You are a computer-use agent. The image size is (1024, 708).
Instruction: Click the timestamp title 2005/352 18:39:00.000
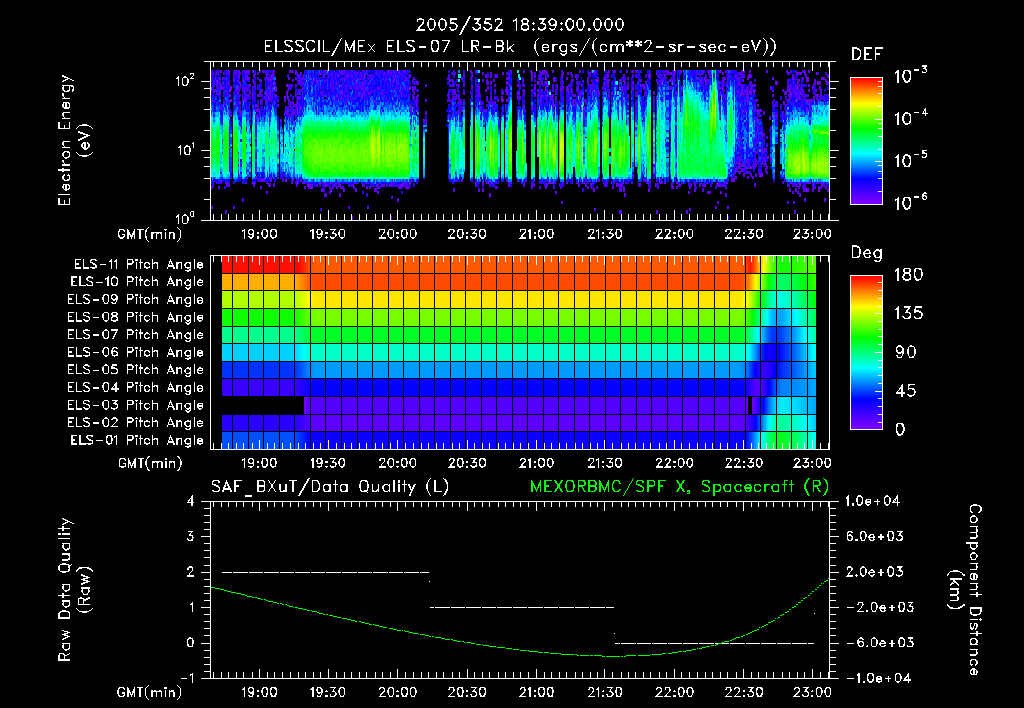520,25
